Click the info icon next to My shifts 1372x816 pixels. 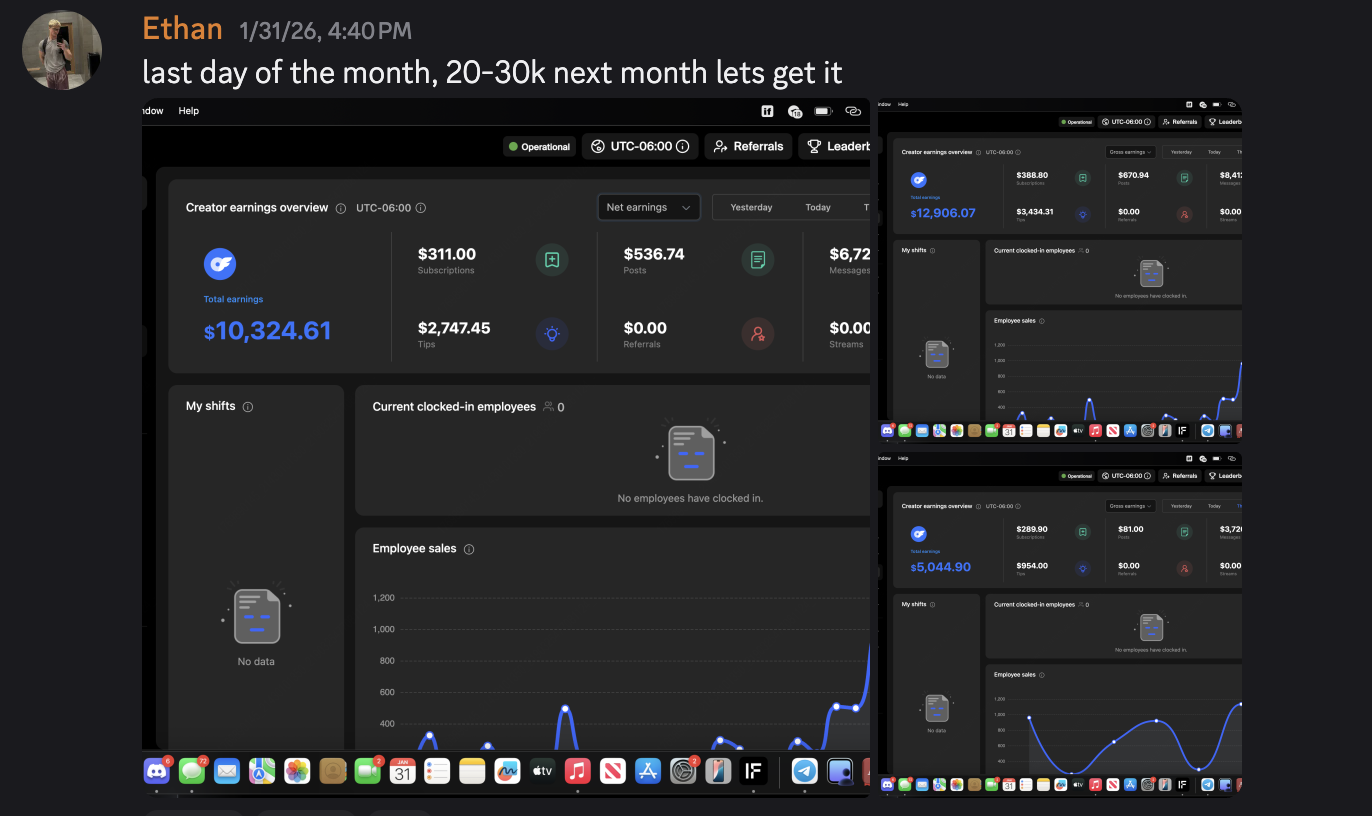click(248, 407)
